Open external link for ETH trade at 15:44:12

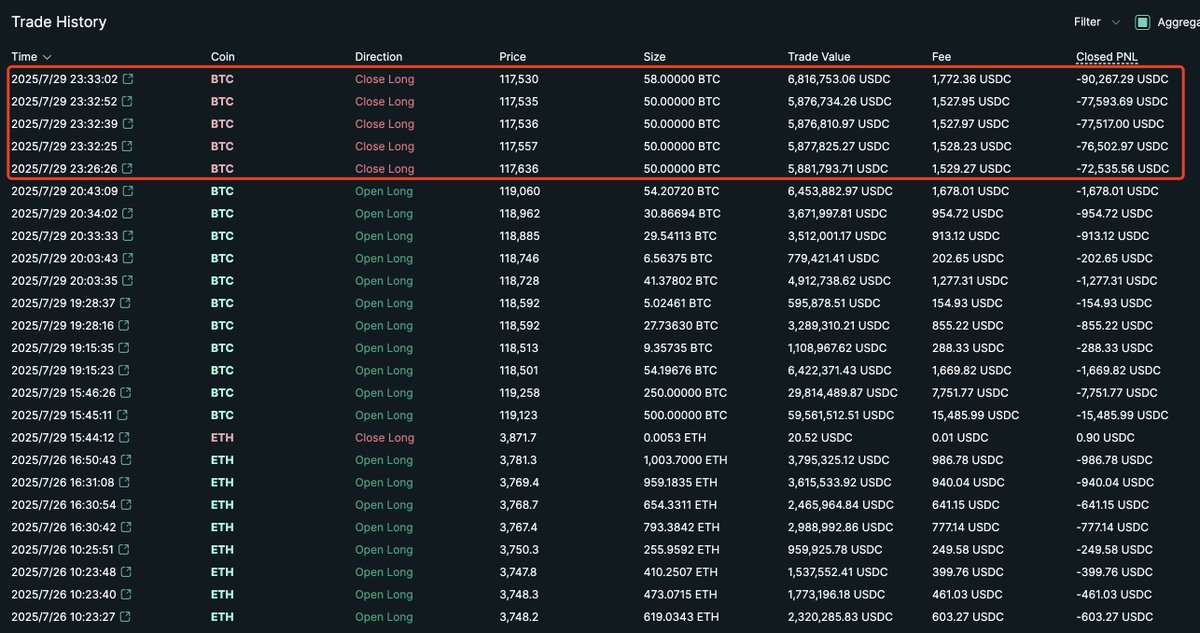(123, 437)
